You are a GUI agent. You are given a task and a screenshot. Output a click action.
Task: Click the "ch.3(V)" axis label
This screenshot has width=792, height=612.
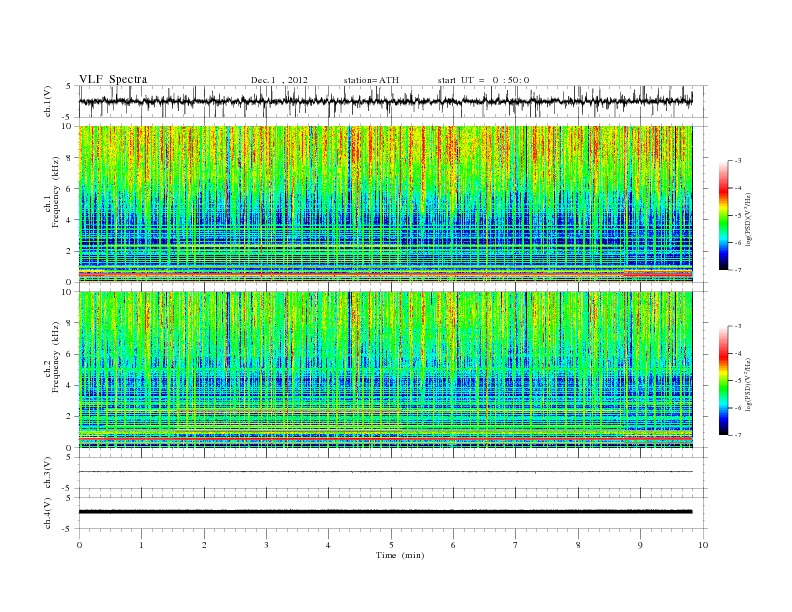pyautogui.click(x=48, y=473)
